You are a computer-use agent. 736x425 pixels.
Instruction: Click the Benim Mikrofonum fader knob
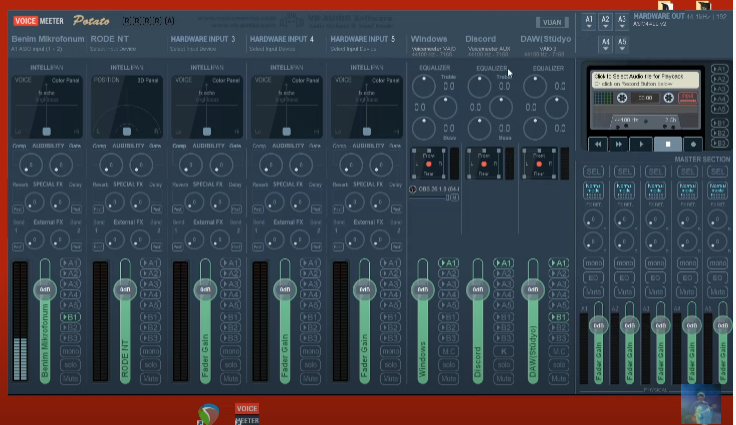point(45,289)
